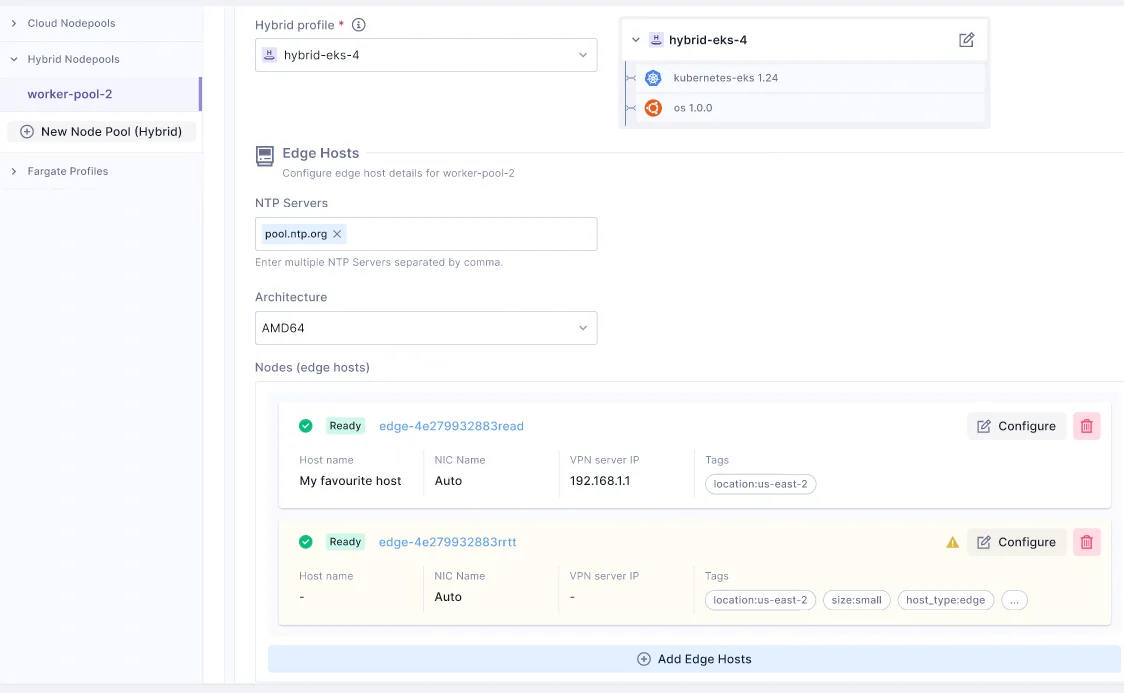Click the Edge Hosts section icon

tap(265, 155)
